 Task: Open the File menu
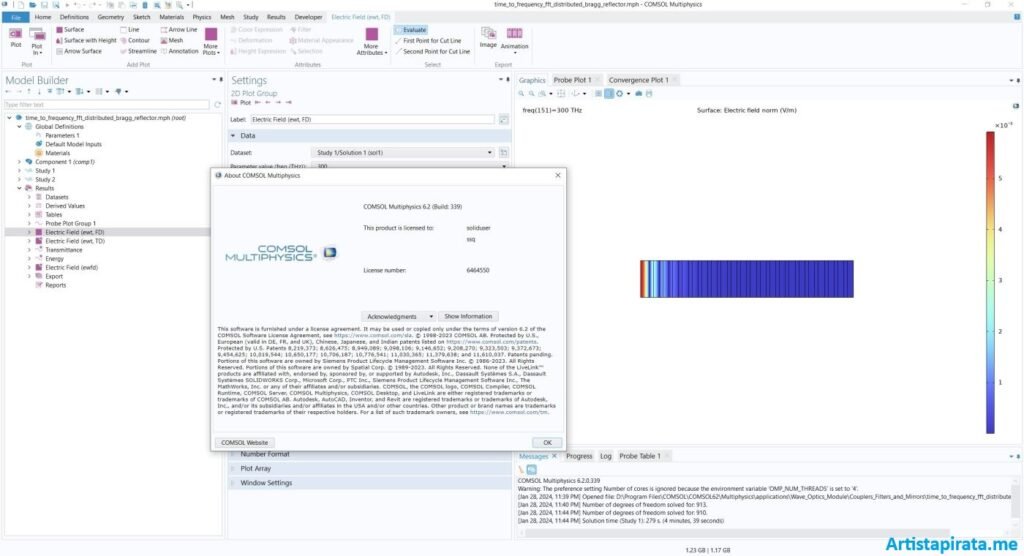pos(16,17)
